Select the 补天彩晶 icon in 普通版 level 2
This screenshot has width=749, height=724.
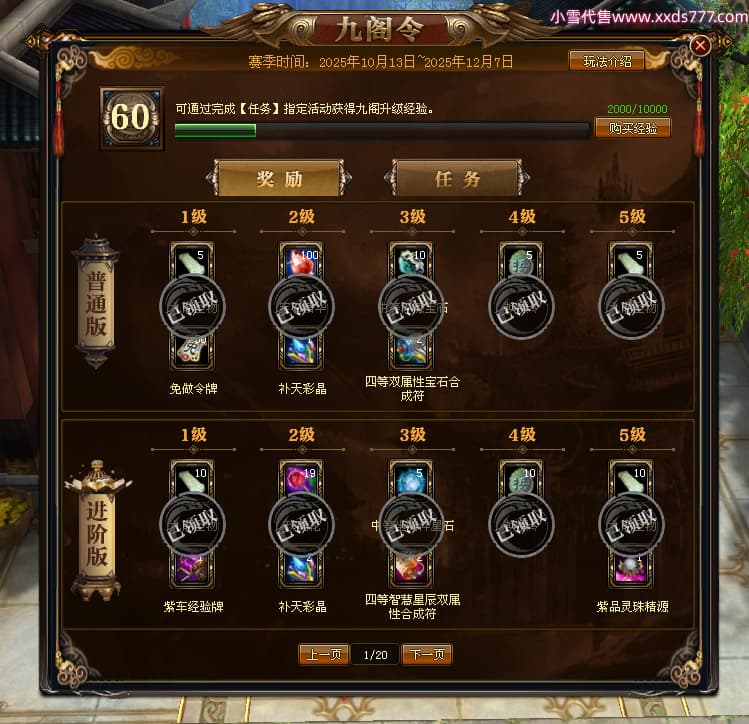(301, 351)
